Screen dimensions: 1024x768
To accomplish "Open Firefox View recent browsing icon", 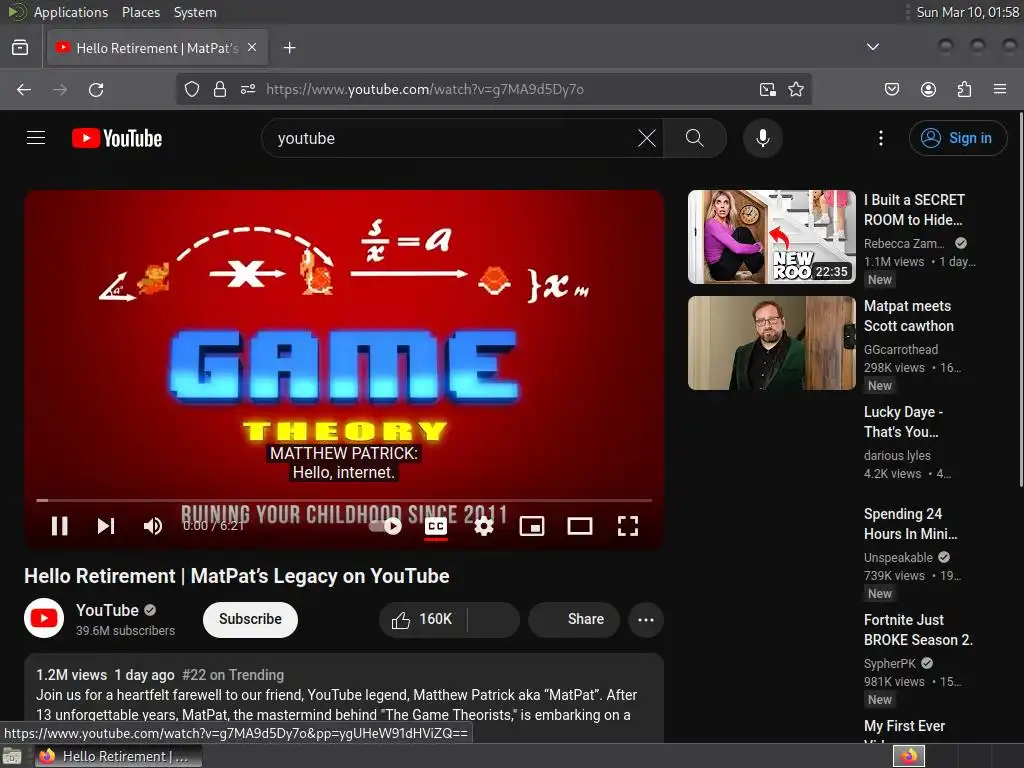I will point(20,48).
